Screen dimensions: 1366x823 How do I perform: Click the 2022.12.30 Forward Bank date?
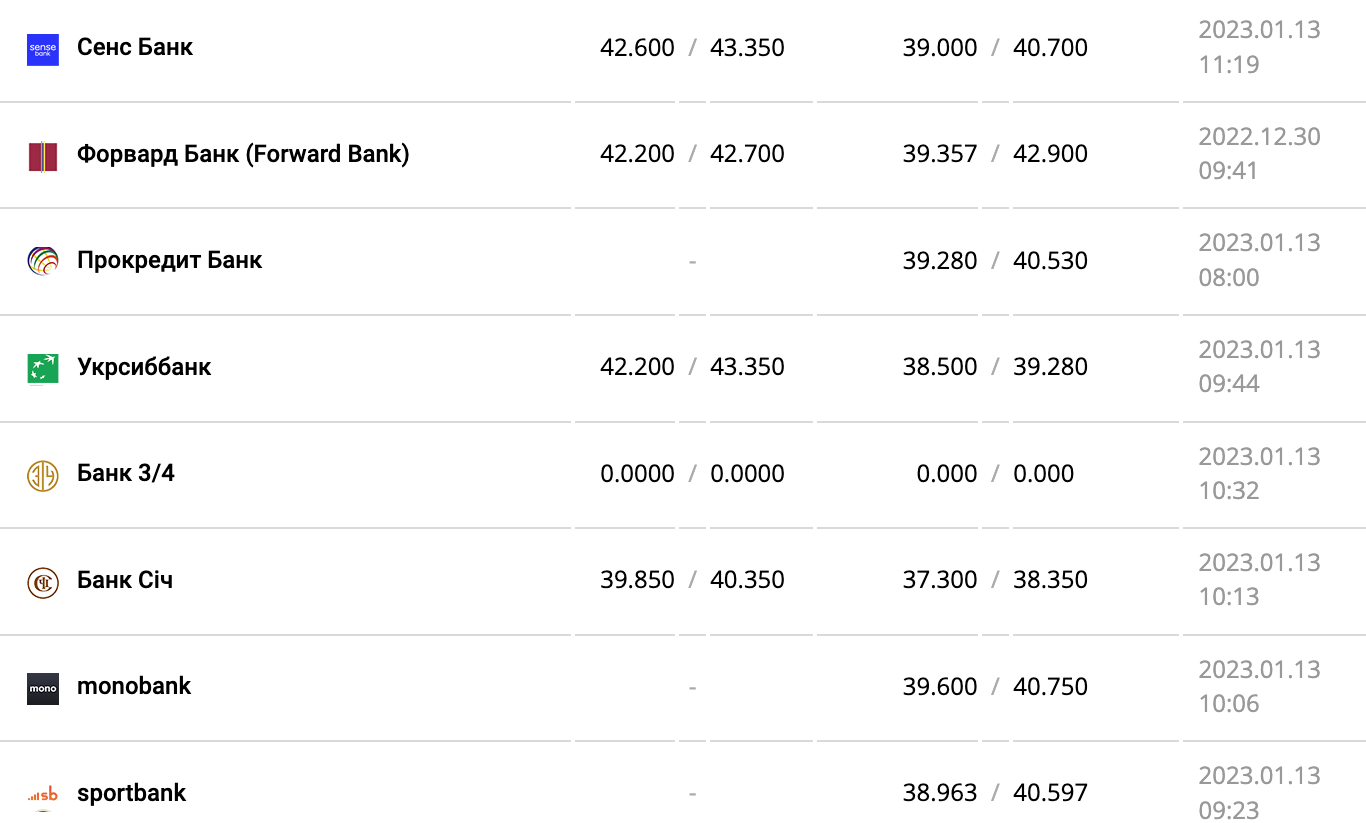point(1259,137)
